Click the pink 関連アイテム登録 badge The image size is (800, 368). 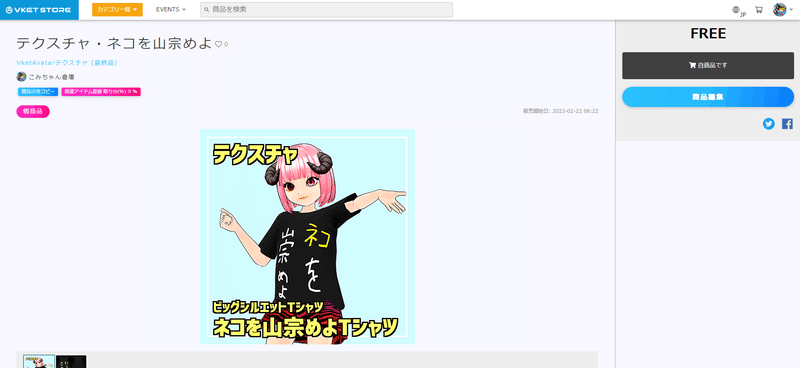click(101, 92)
